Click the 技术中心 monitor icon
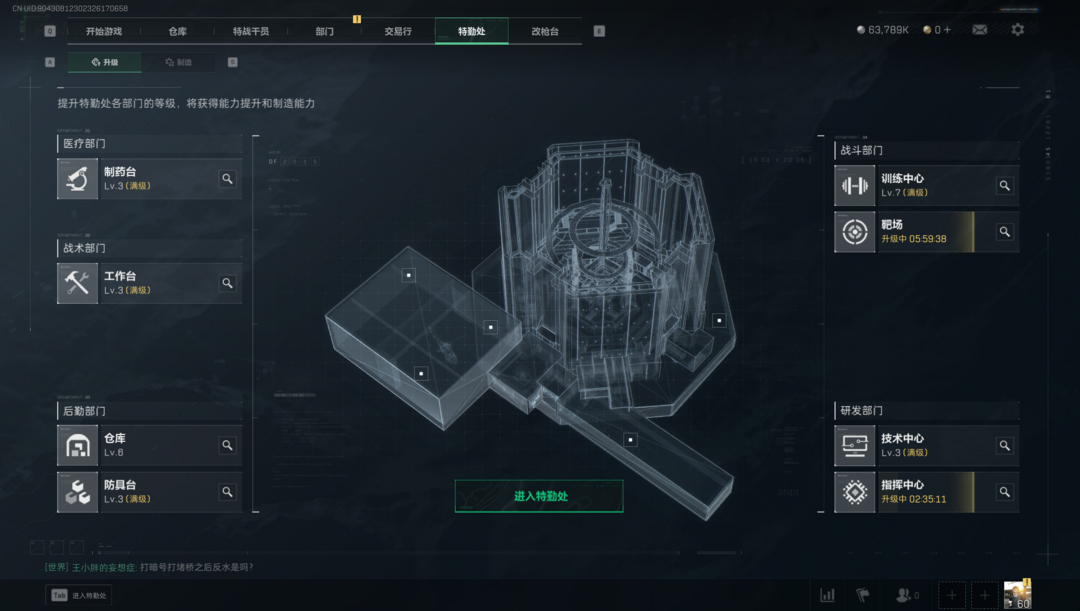This screenshot has height=611, width=1080. point(855,446)
